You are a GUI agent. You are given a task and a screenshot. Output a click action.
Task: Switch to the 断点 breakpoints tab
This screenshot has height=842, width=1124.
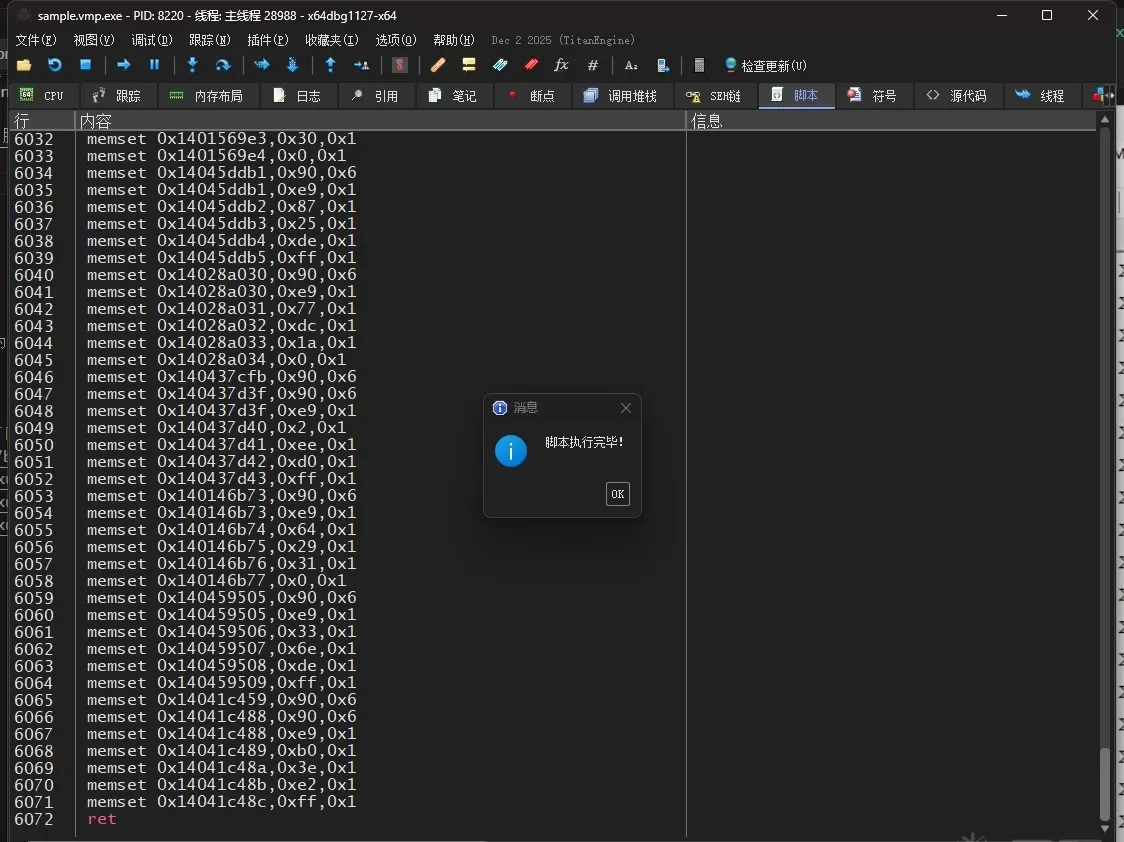point(533,95)
